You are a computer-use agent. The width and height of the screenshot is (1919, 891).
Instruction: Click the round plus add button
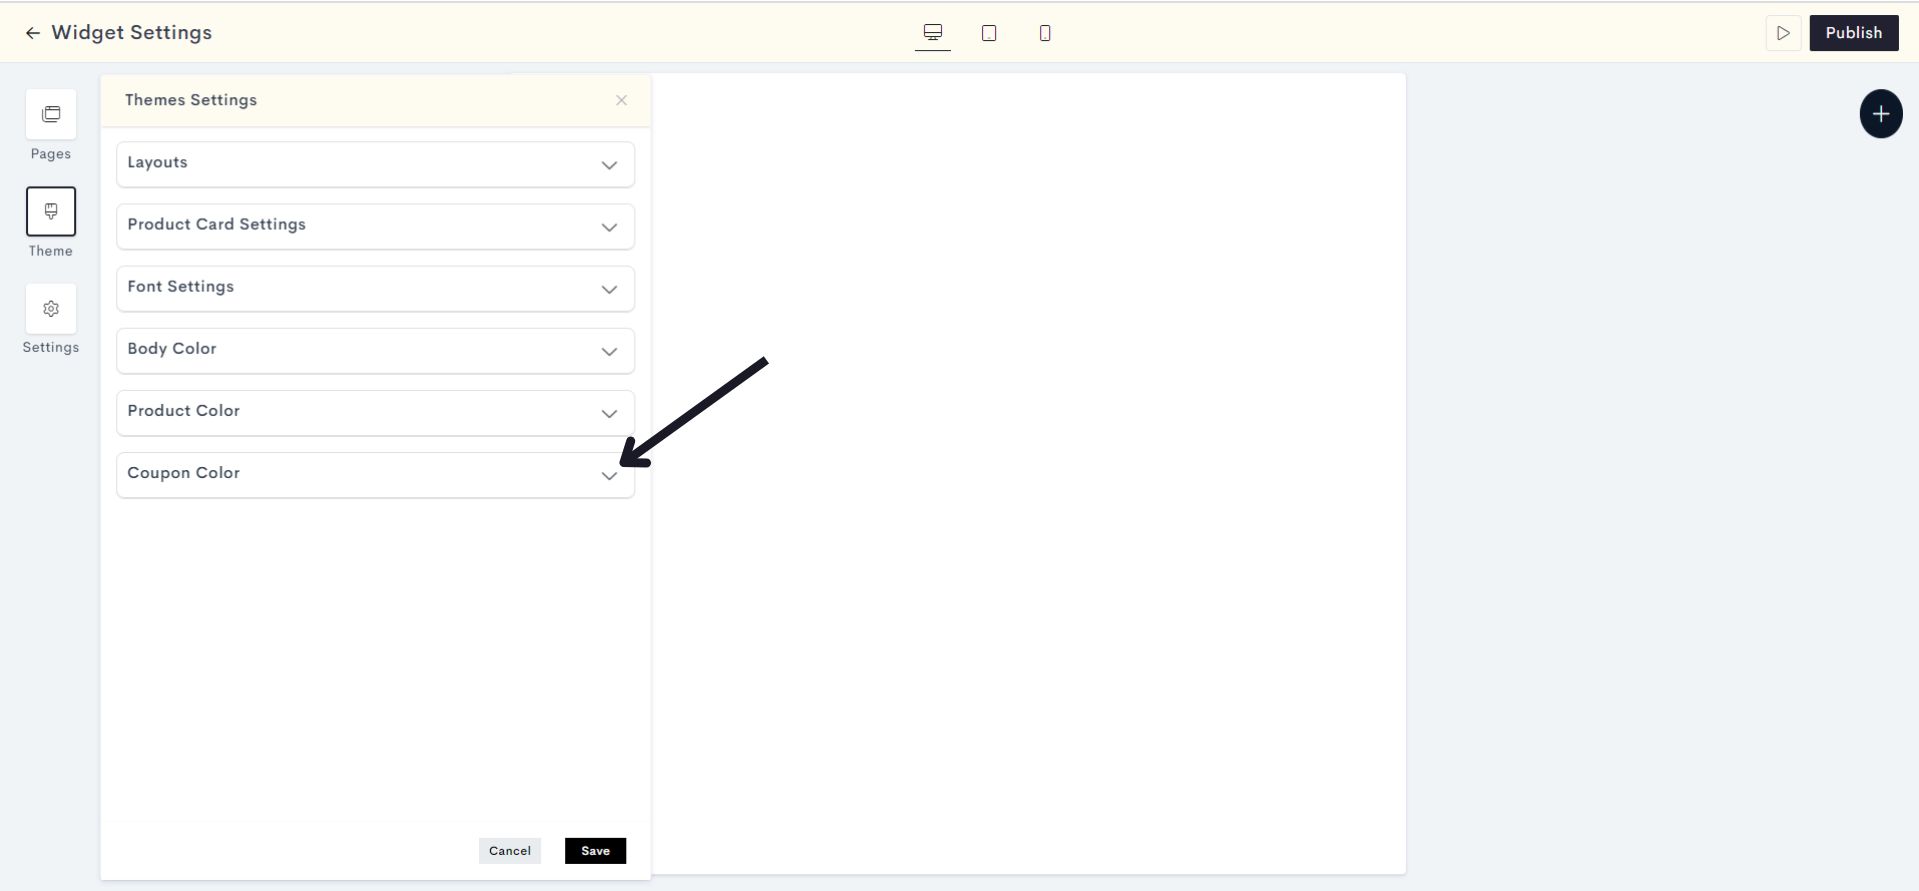pyautogui.click(x=1881, y=114)
